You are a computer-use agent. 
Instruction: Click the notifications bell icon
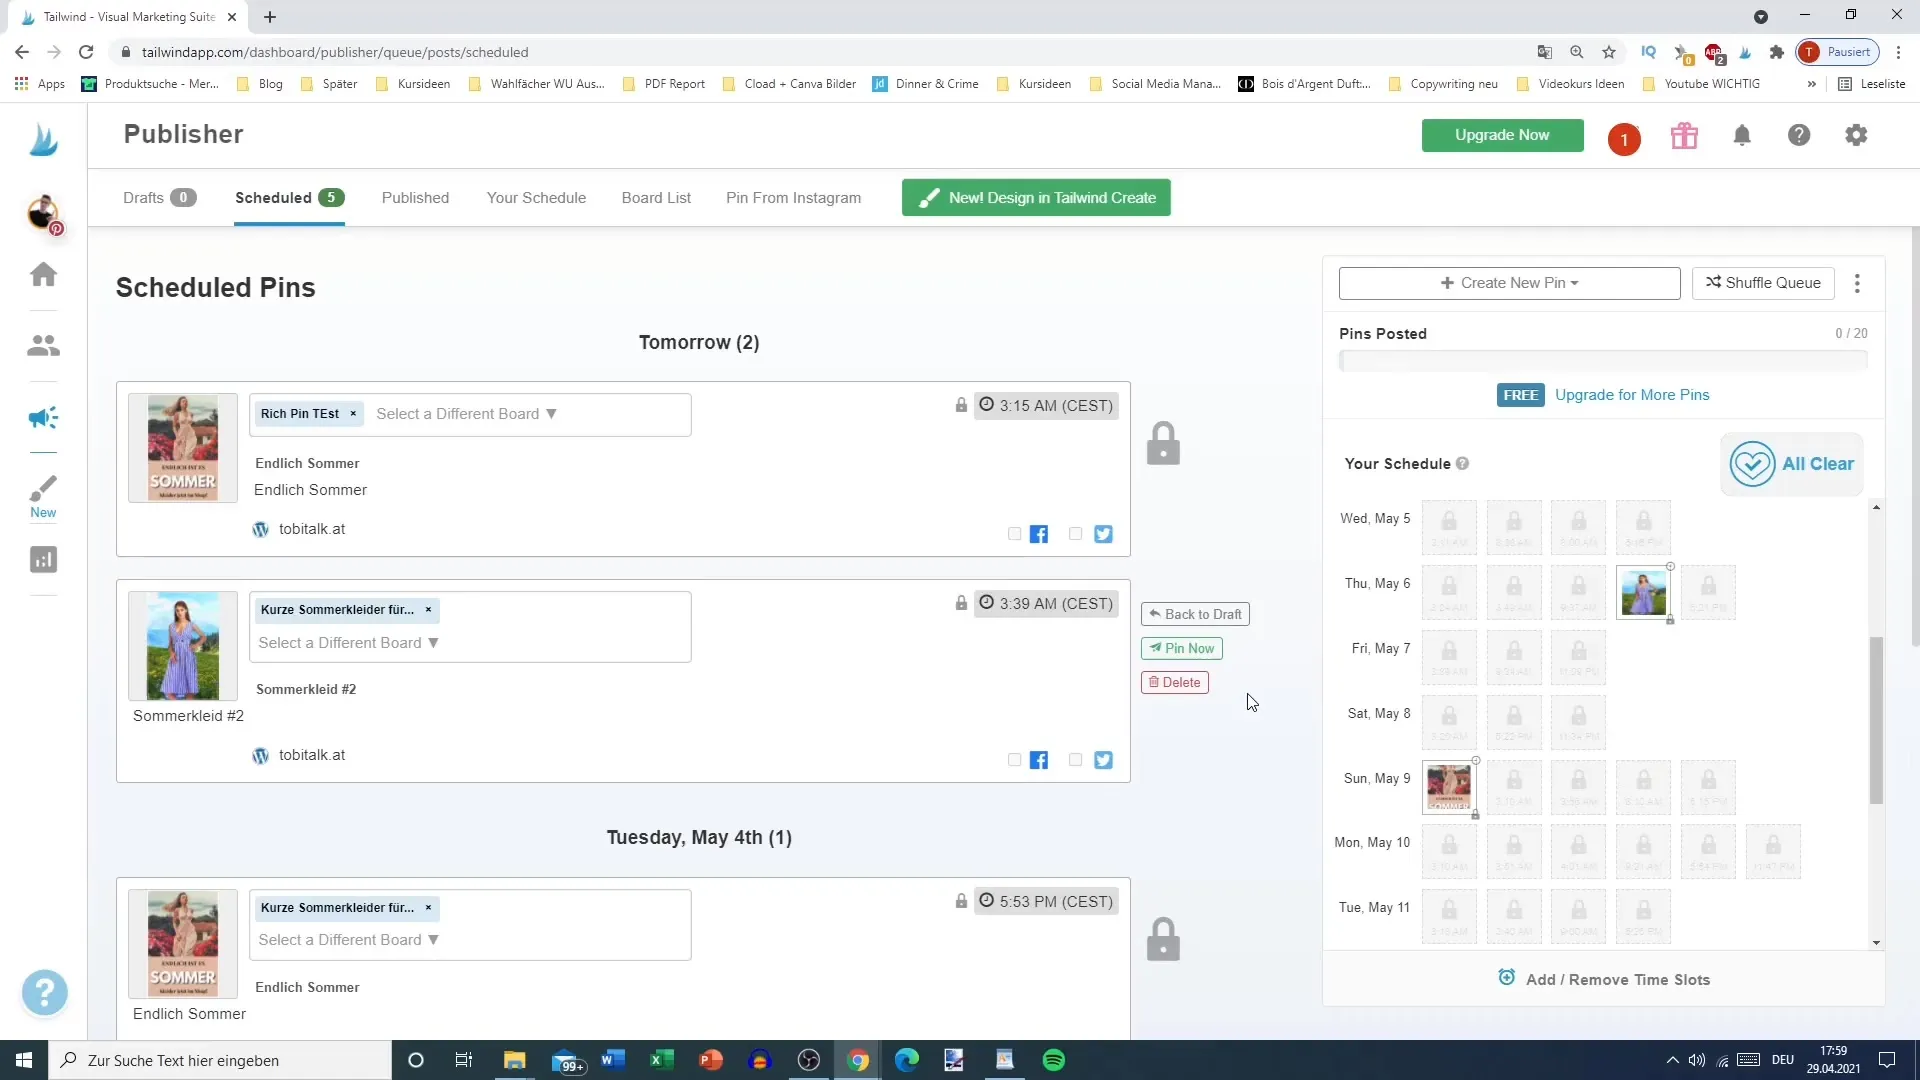point(1742,136)
